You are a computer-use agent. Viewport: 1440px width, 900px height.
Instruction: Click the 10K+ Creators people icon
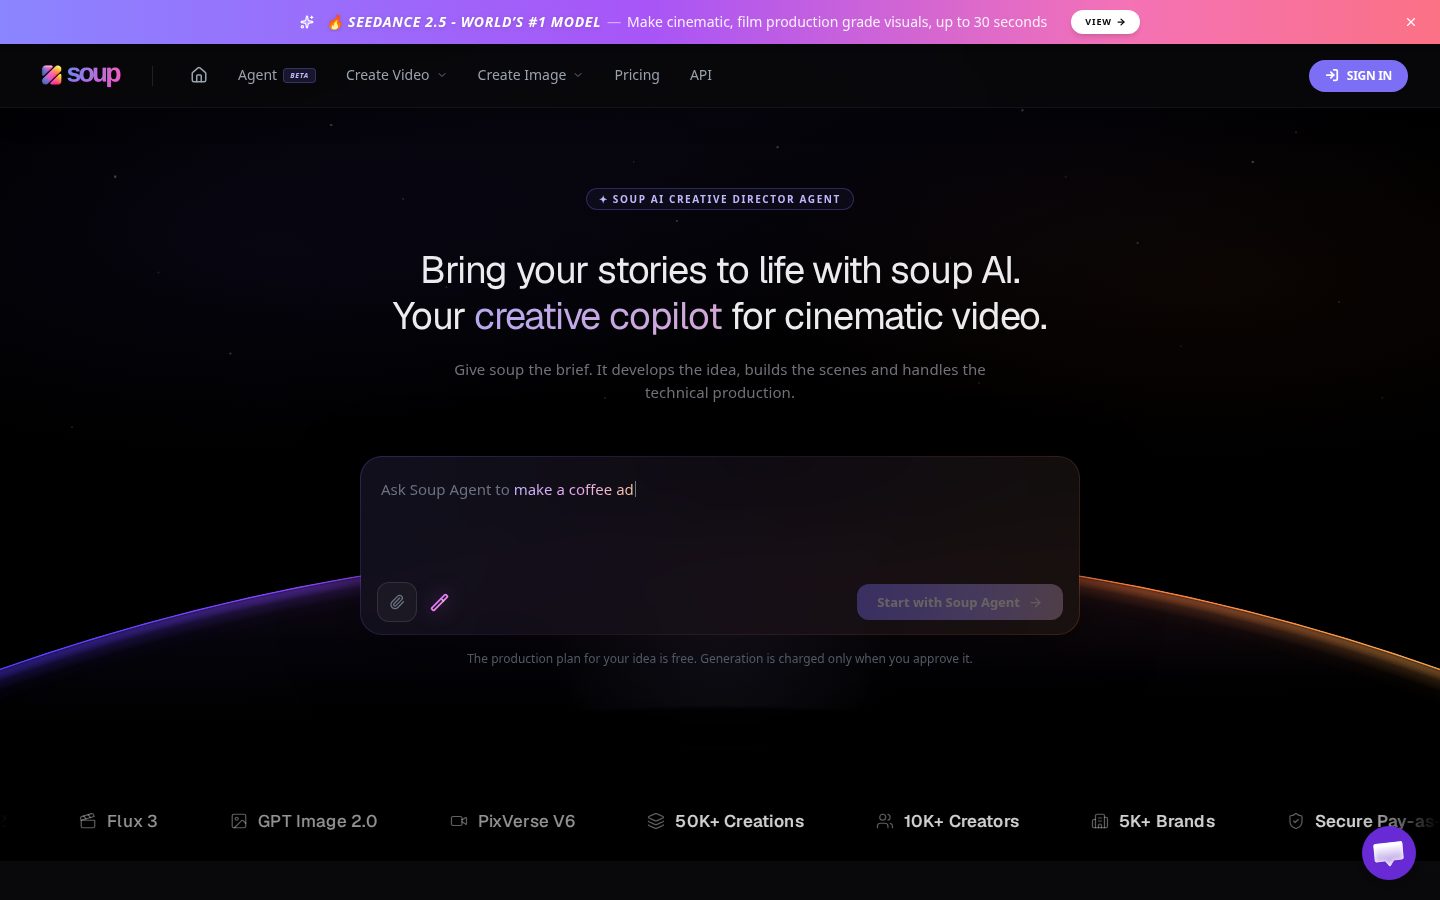coord(885,821)
